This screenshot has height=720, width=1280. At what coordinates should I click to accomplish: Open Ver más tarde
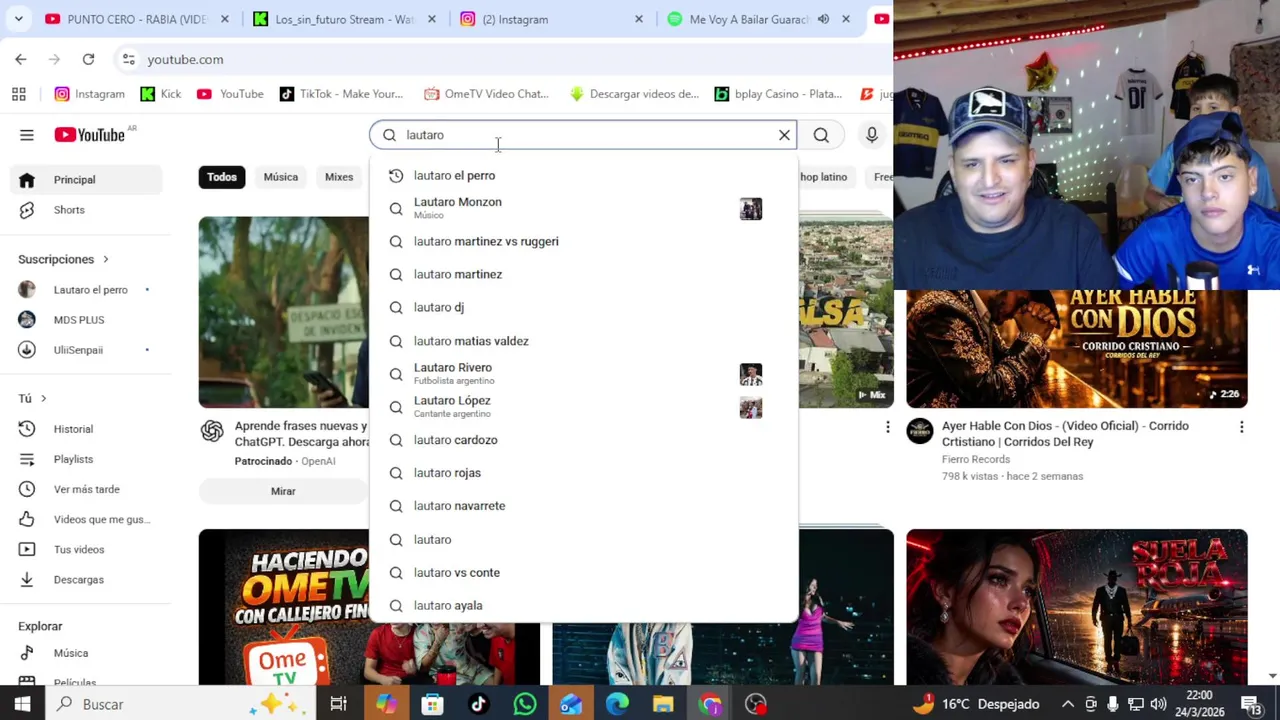86,489
